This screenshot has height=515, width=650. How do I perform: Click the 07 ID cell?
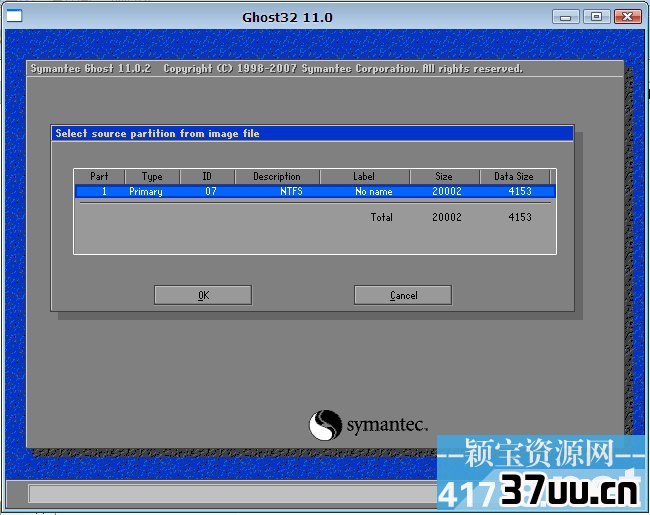click(211, 191)
